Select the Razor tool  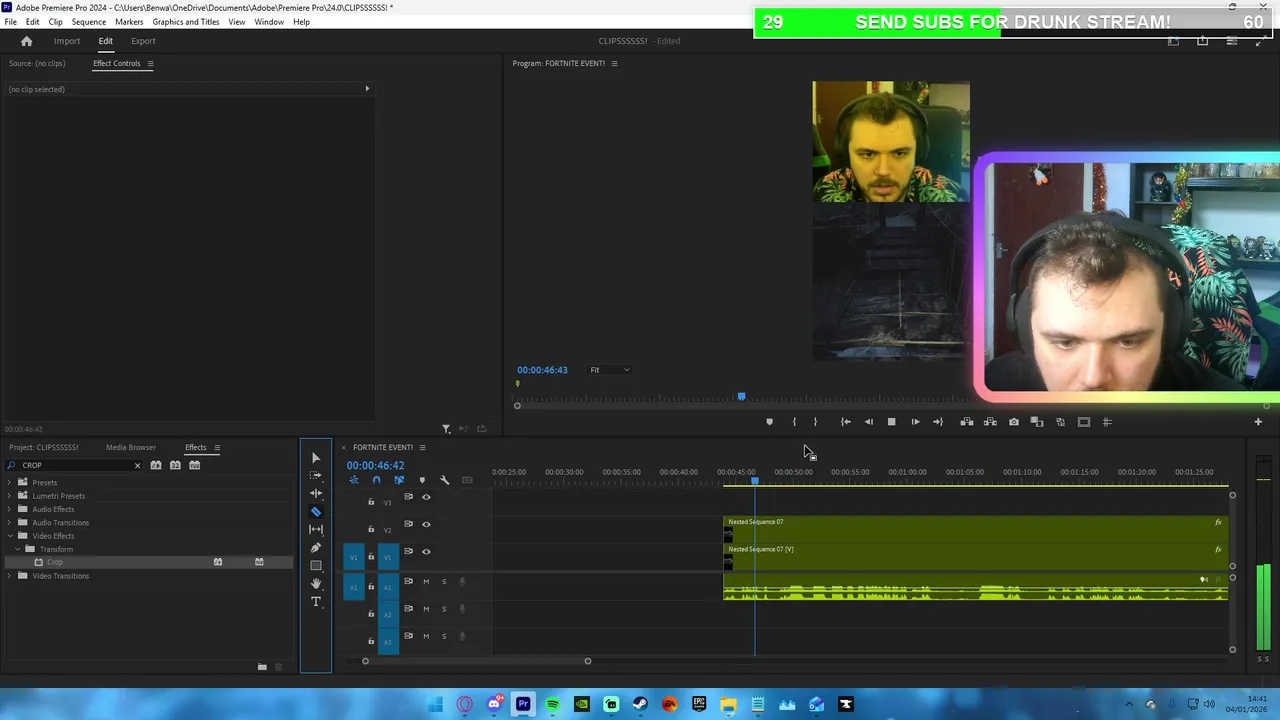[x=316, y=511]
